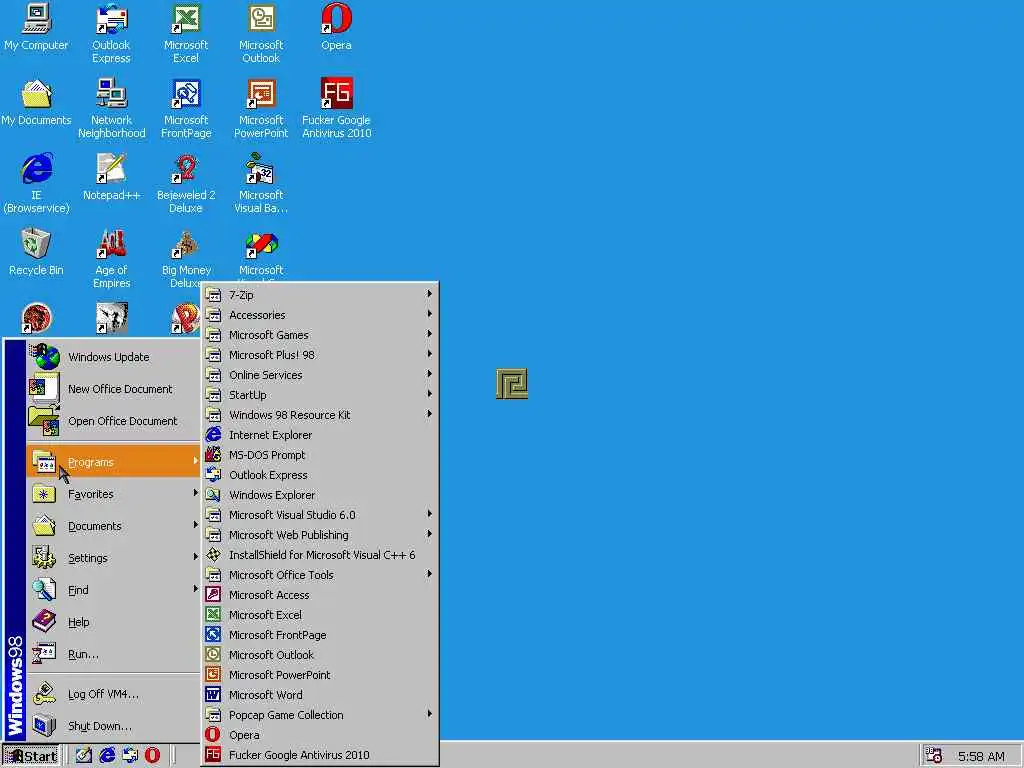Click the Outlook Express quick launch icon
The width and height of the screenshot is (1024, 768).
(130, 756)
